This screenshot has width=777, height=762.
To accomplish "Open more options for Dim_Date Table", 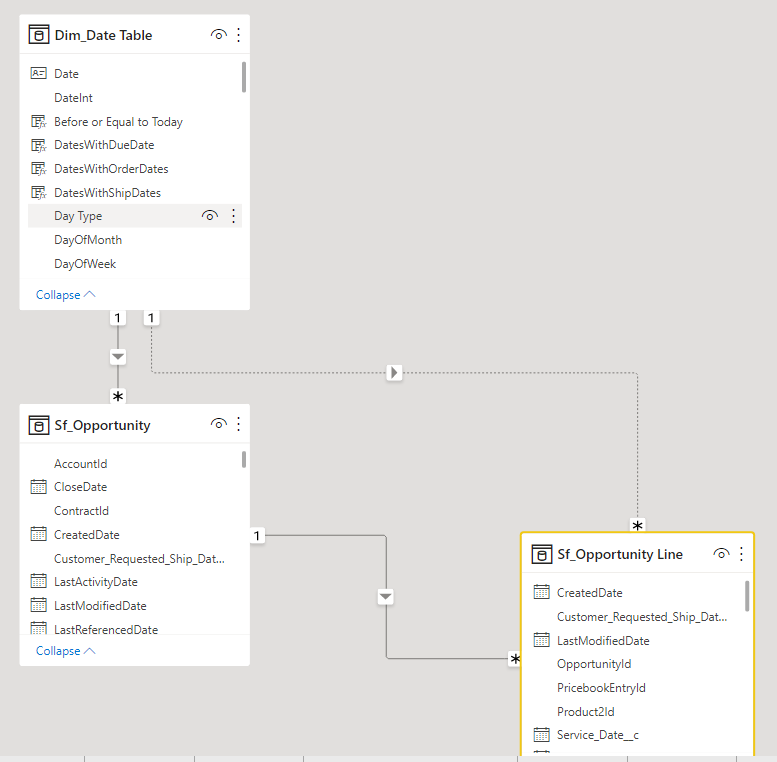I will coord(239,35).
